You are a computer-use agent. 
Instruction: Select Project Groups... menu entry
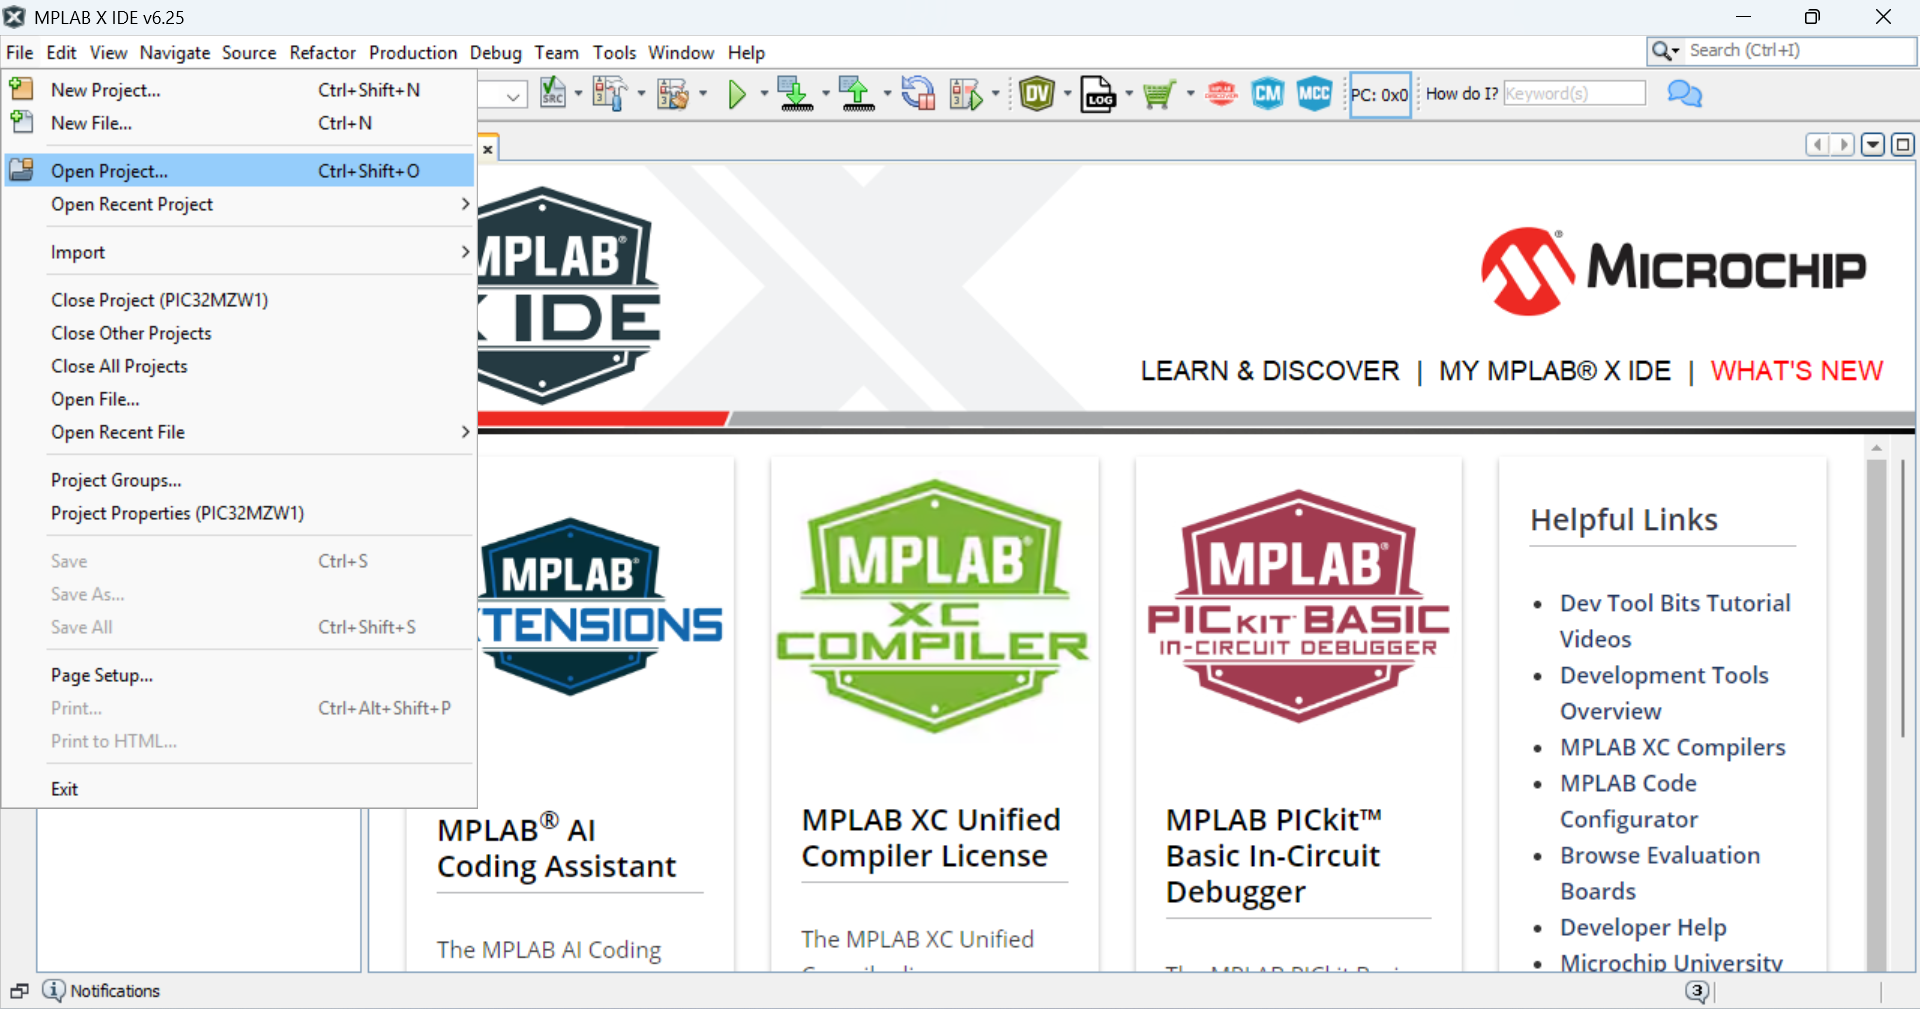239,480
